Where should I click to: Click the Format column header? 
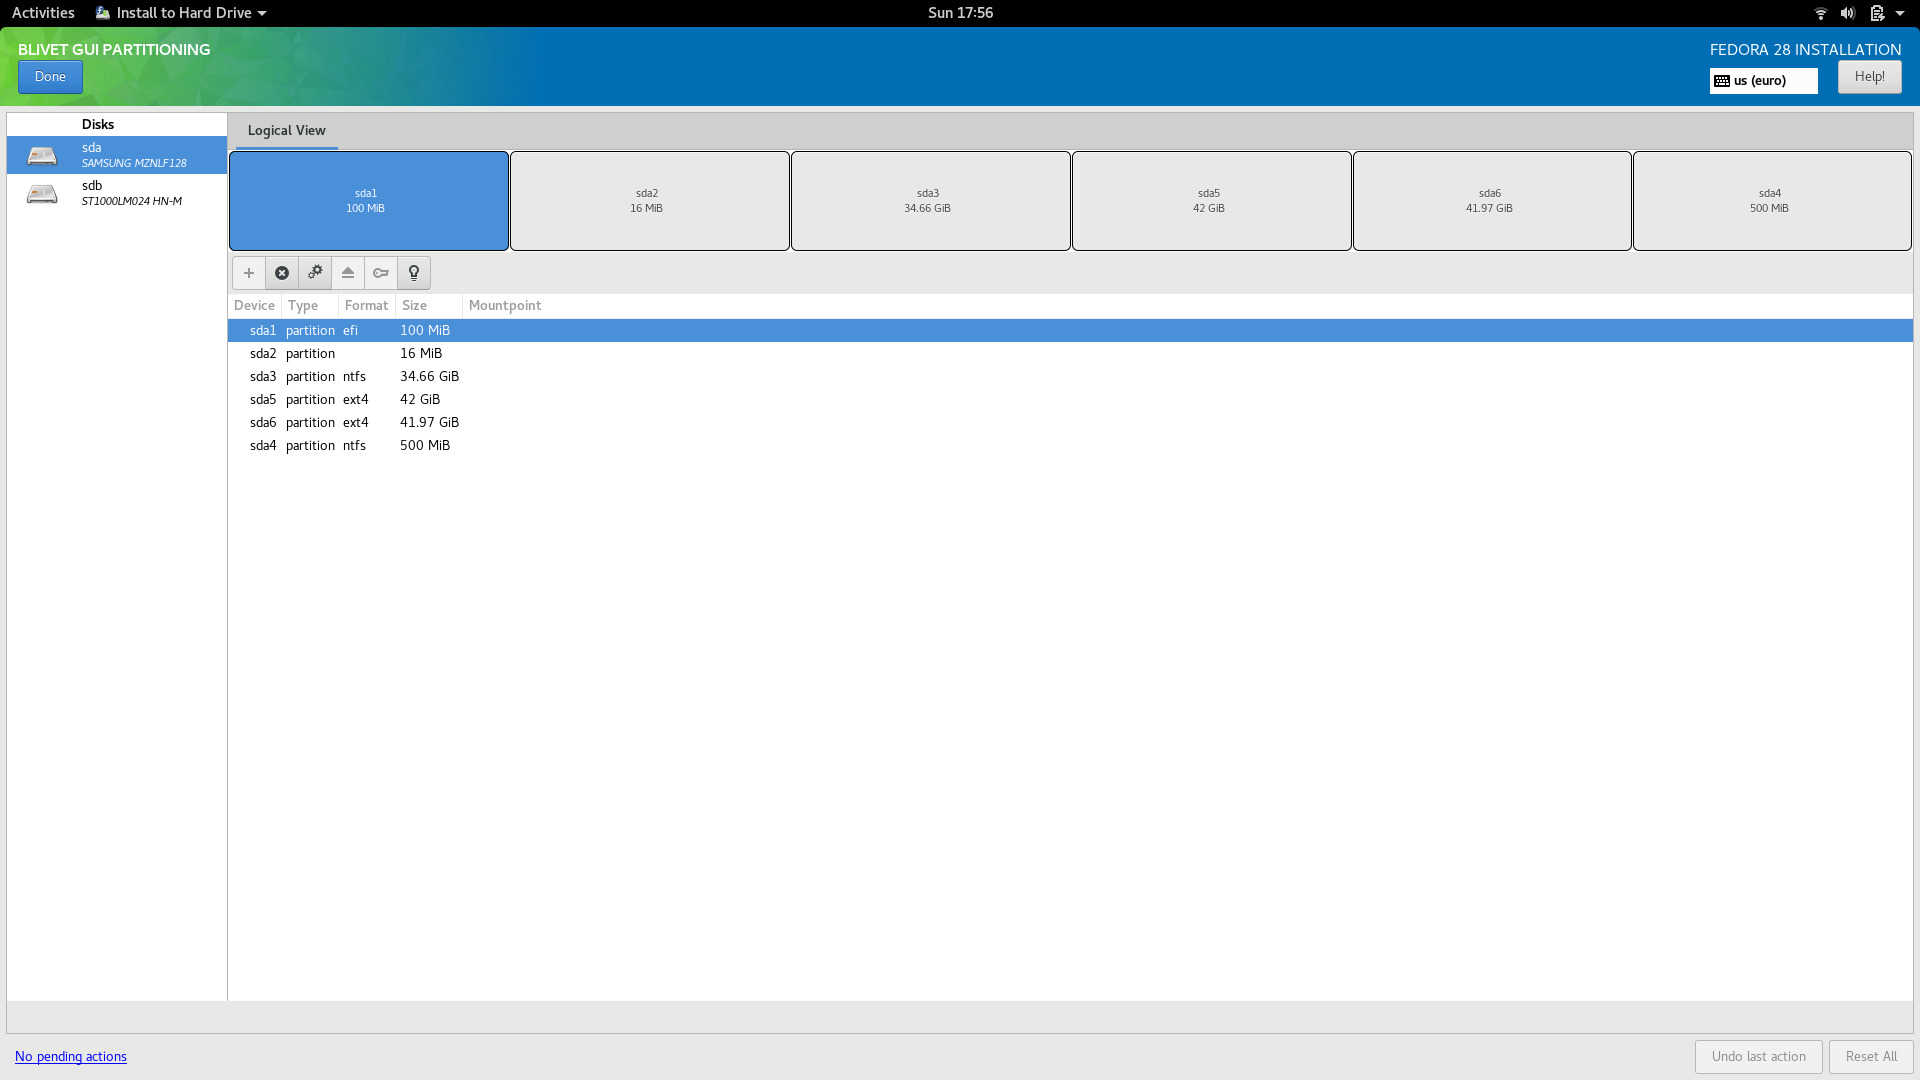[366, 306]
